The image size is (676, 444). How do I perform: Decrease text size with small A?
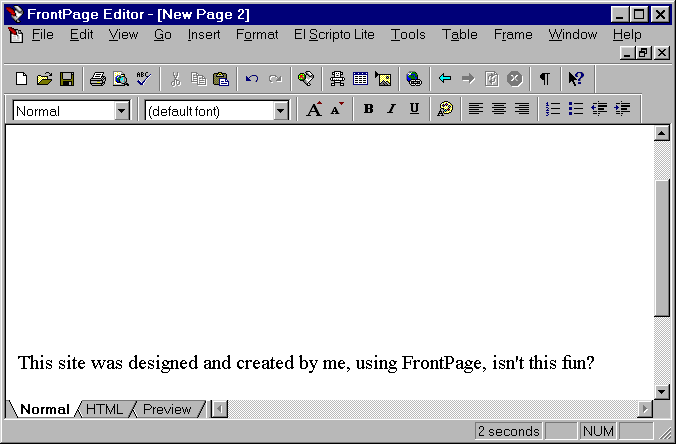pyautogui.click(x=337, y=109)
